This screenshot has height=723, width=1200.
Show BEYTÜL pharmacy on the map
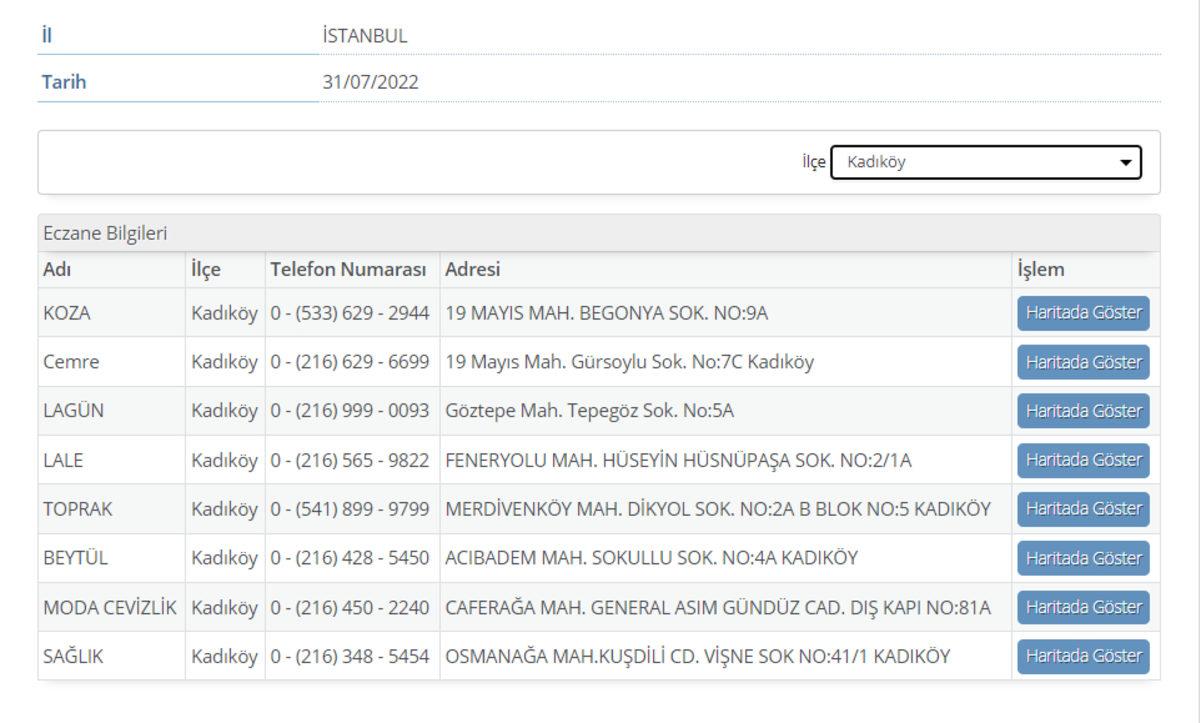tap(1083, 557)
